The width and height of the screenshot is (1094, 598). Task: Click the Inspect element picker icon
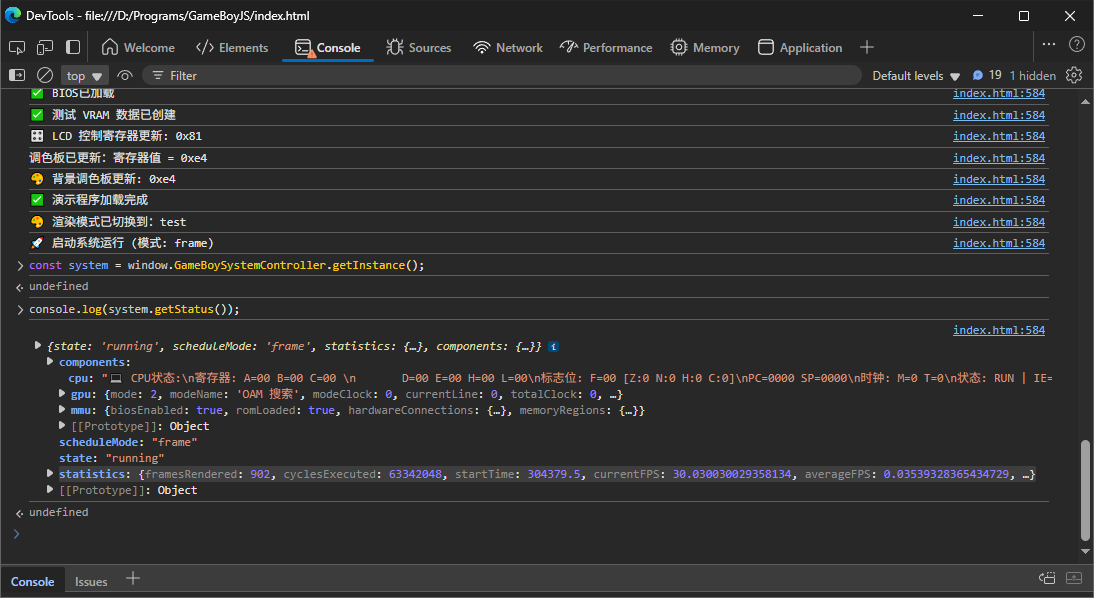point(17,47)
